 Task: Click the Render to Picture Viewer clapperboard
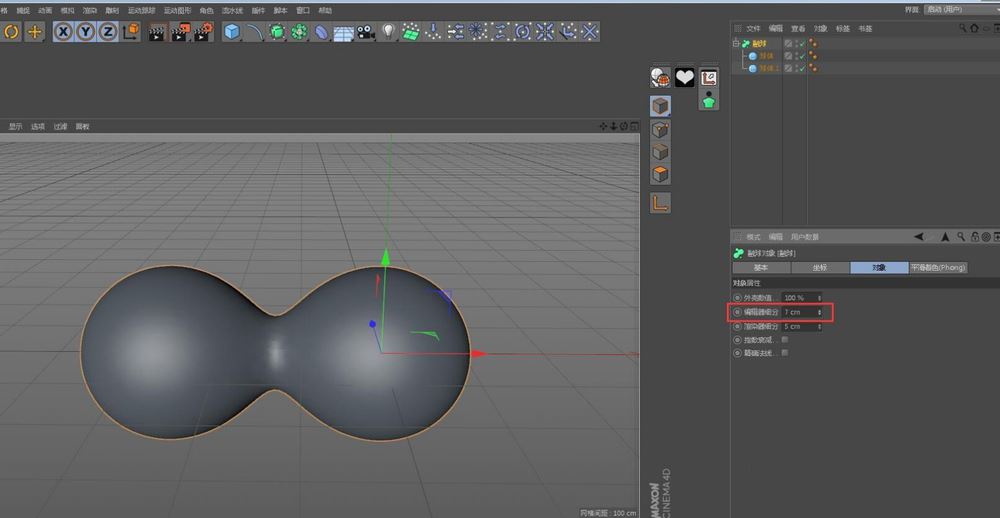(180, 32)
